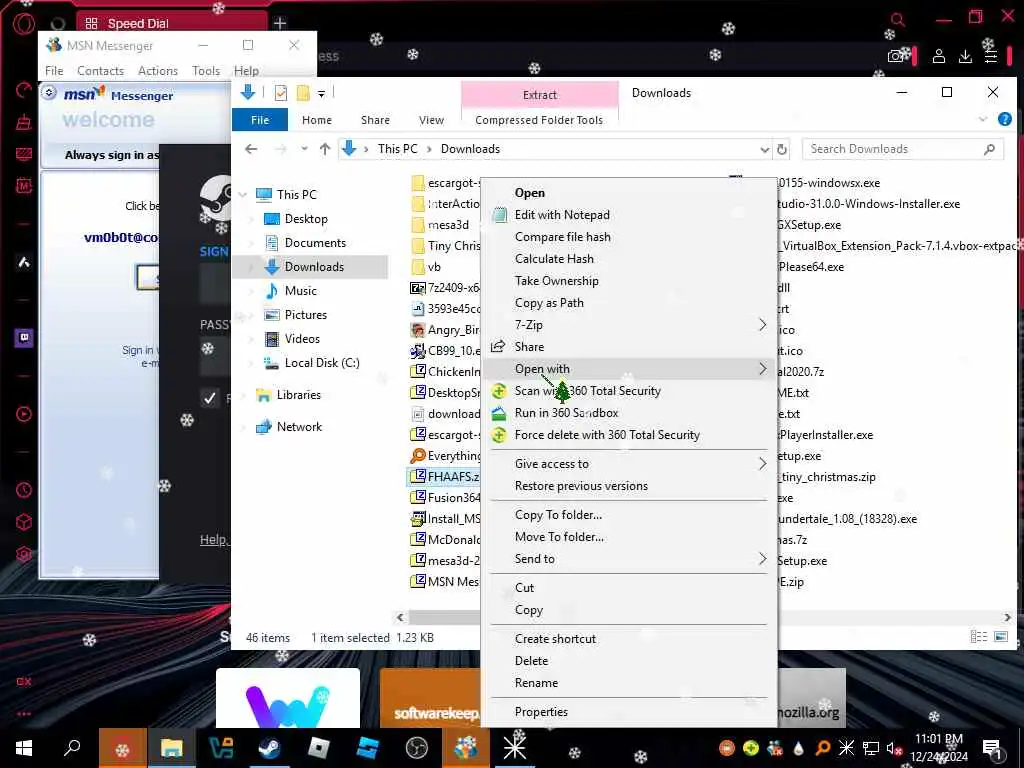Force delete with 360 Total Security icon
Viewport: 1024px width, 768px height.
(499, 435)
